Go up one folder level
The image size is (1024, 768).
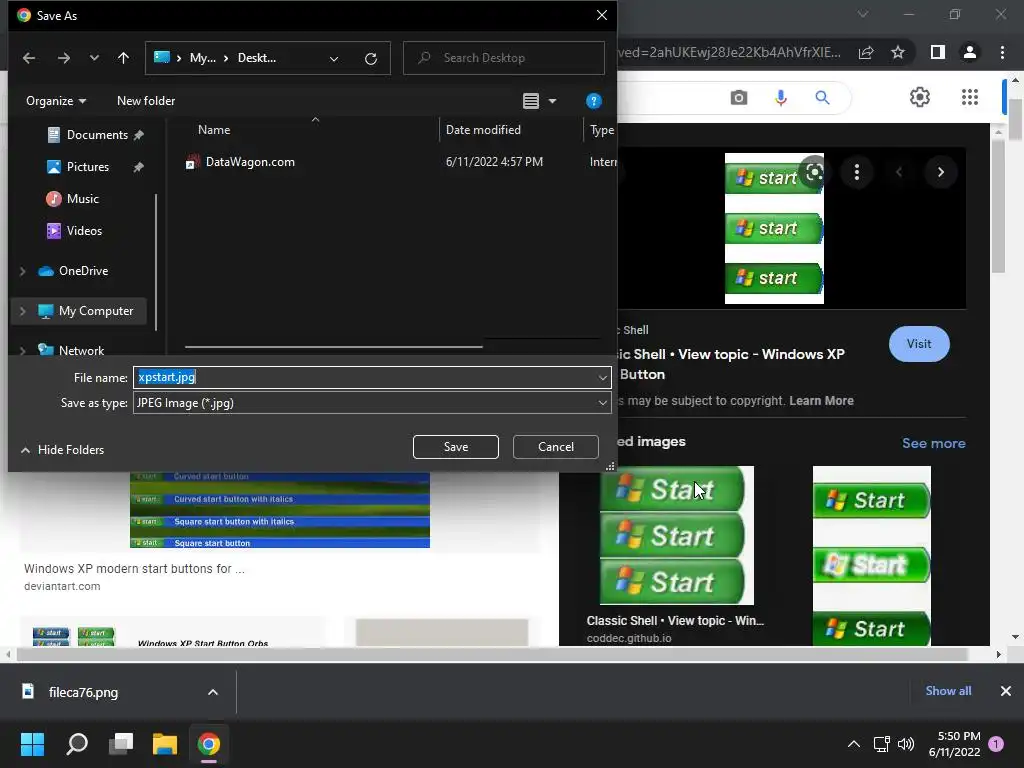point(123,58)
